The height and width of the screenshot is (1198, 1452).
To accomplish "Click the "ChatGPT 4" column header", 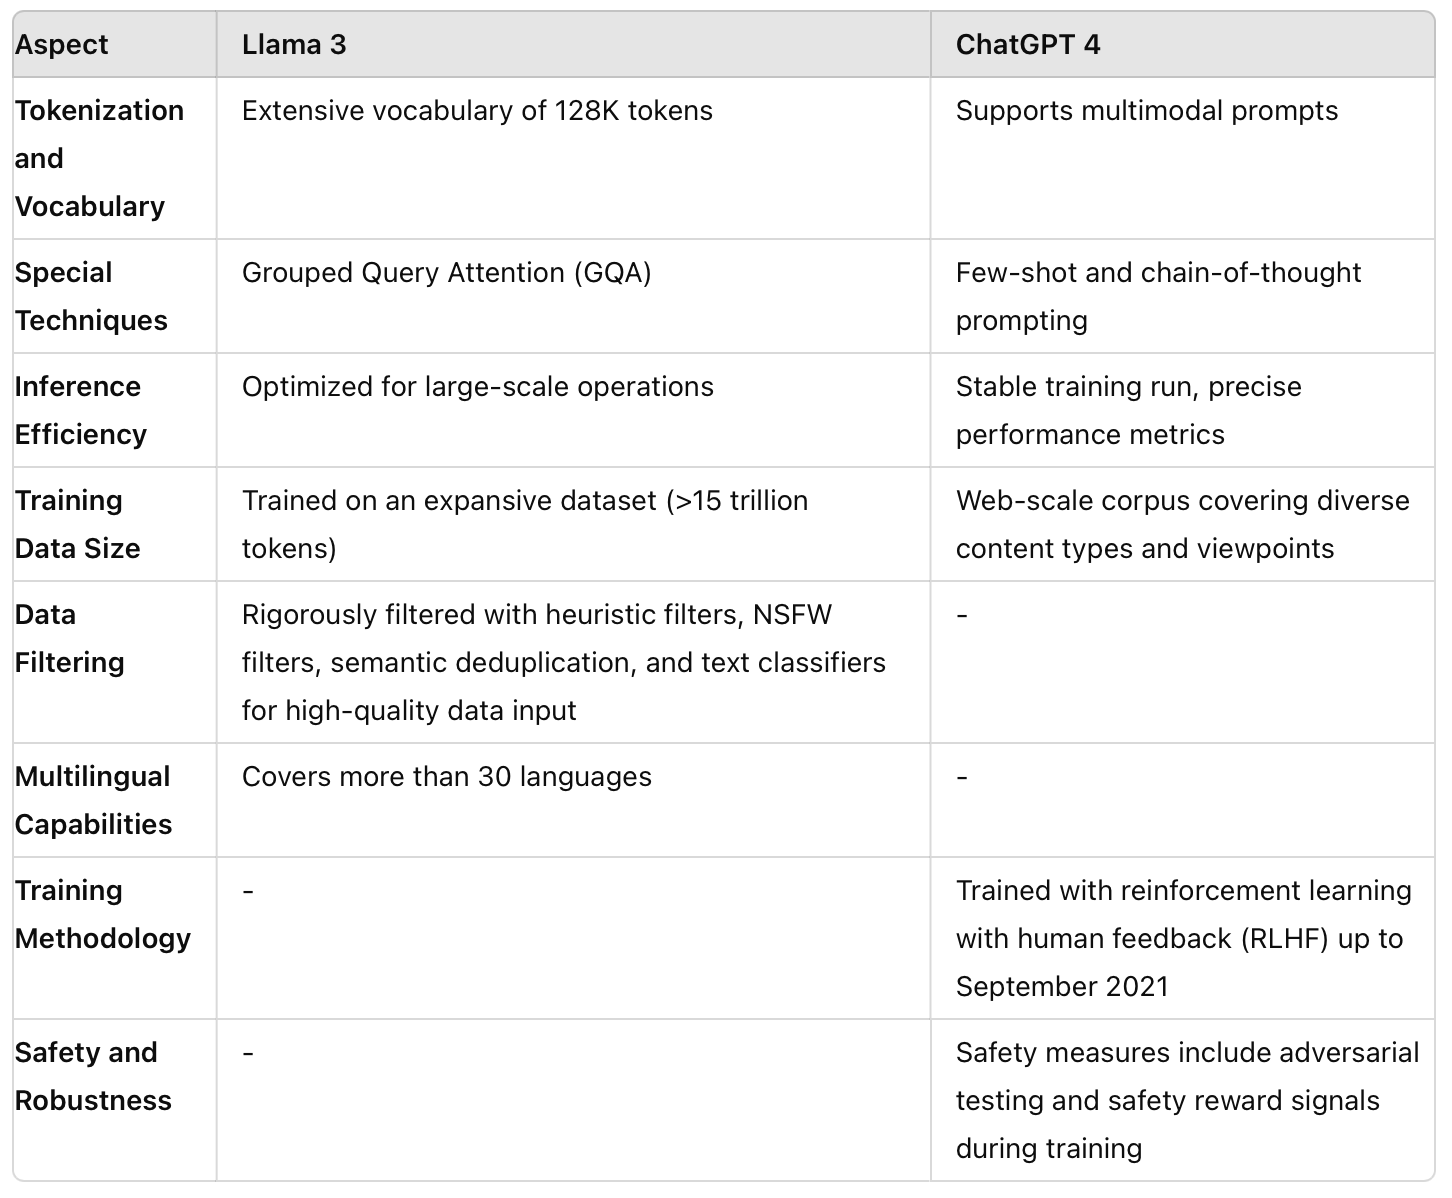I will tap(1027, 45).
